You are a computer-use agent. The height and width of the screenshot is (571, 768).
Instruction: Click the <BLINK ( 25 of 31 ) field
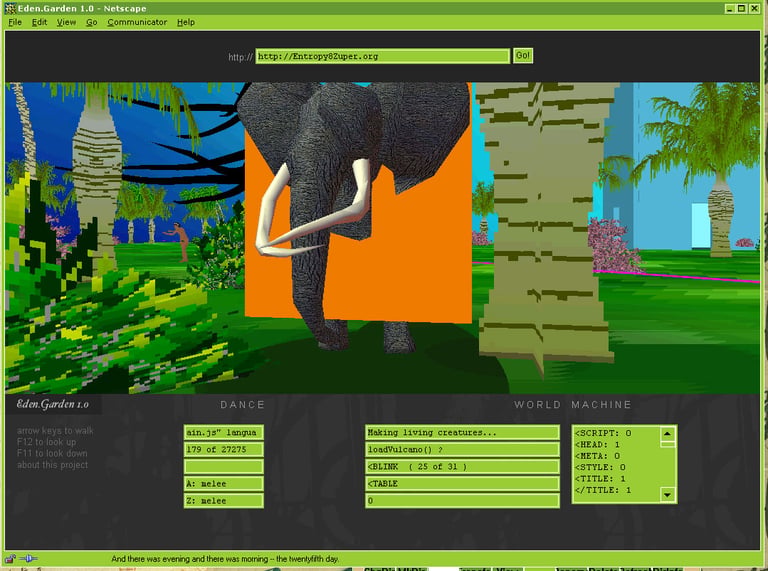coord(462,466)
